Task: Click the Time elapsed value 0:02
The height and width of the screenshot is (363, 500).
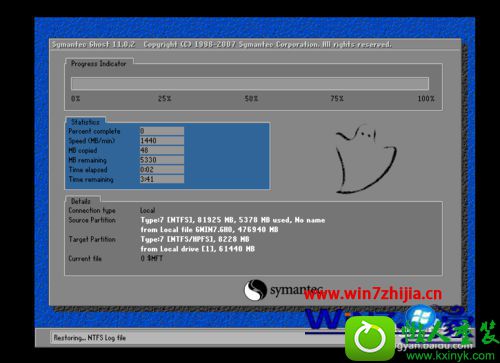Action: pyautogui.click(x=162, y=170)
